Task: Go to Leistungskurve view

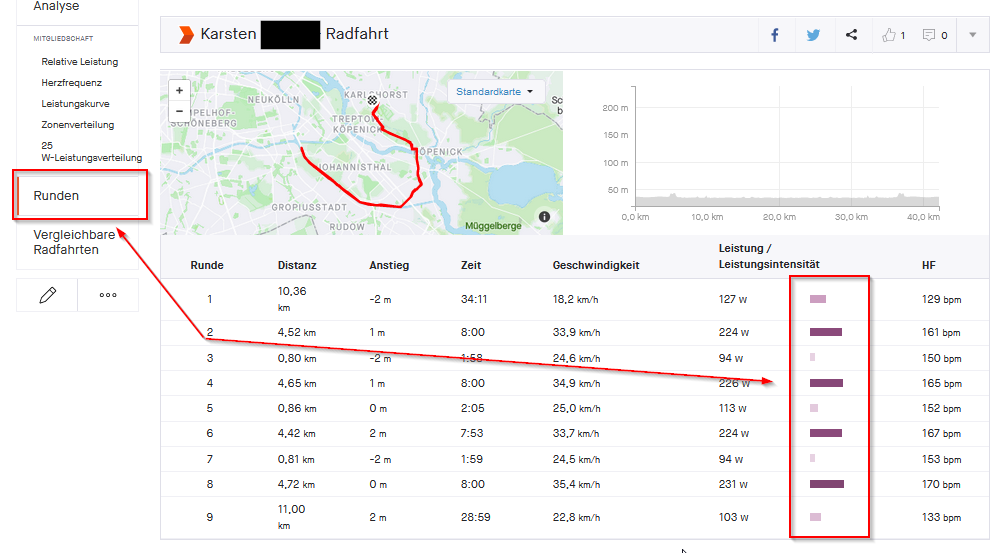Action: 75,104
